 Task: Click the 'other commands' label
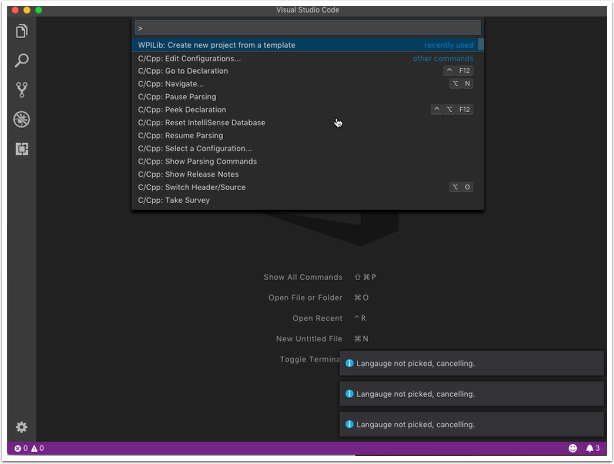pos(442,59)
